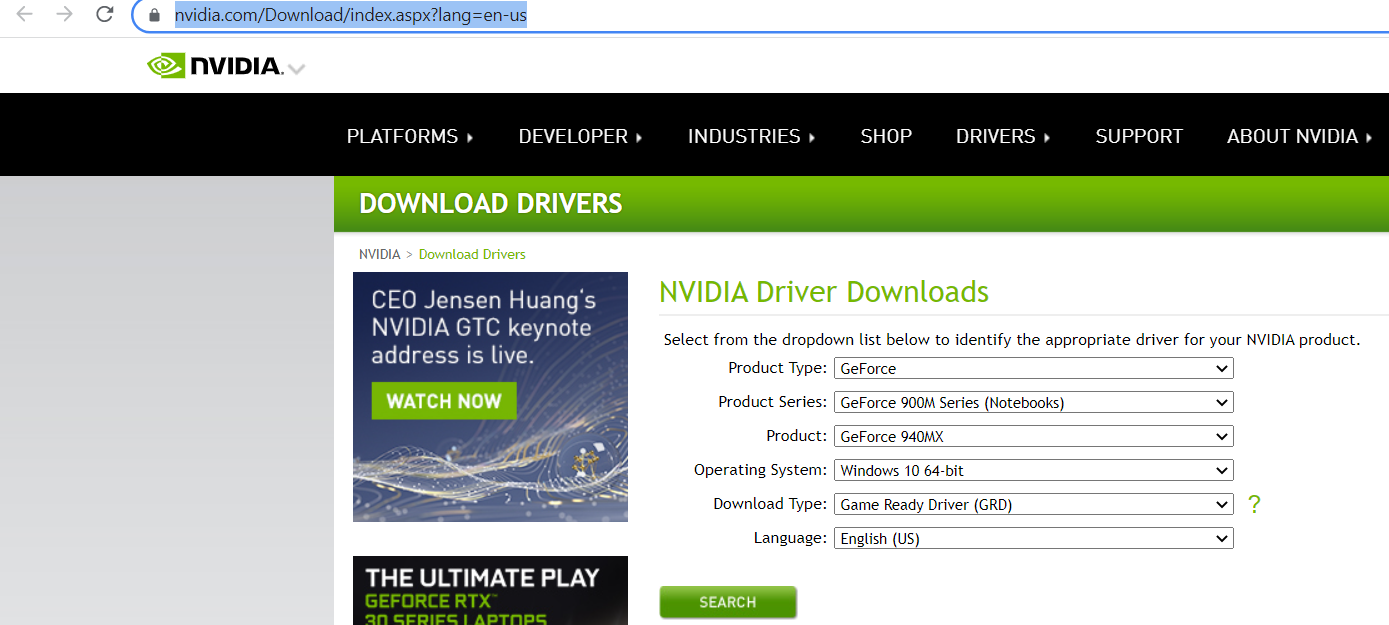Click the WATCH NOW banner button
The width and height of the screenshot is (1389, 625).
click(x=444, y=401)
